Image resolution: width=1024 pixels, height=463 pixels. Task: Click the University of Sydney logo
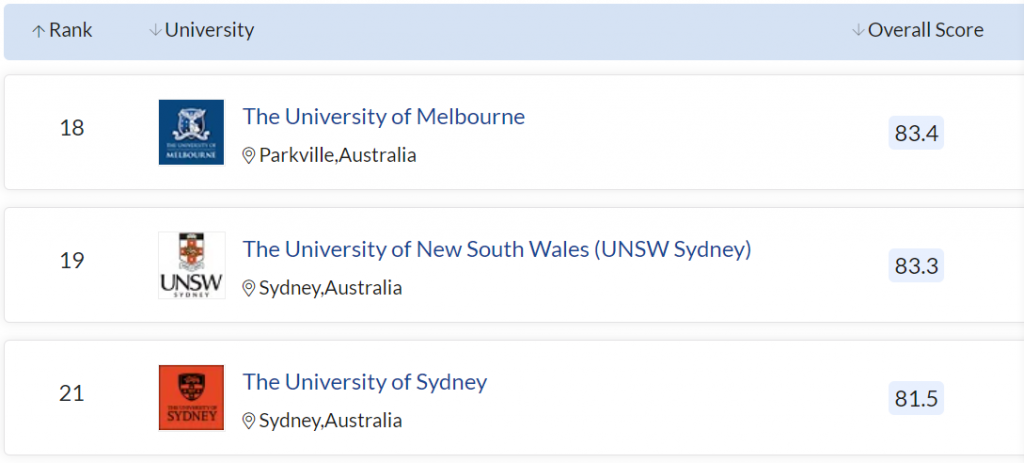pos(191,397)
